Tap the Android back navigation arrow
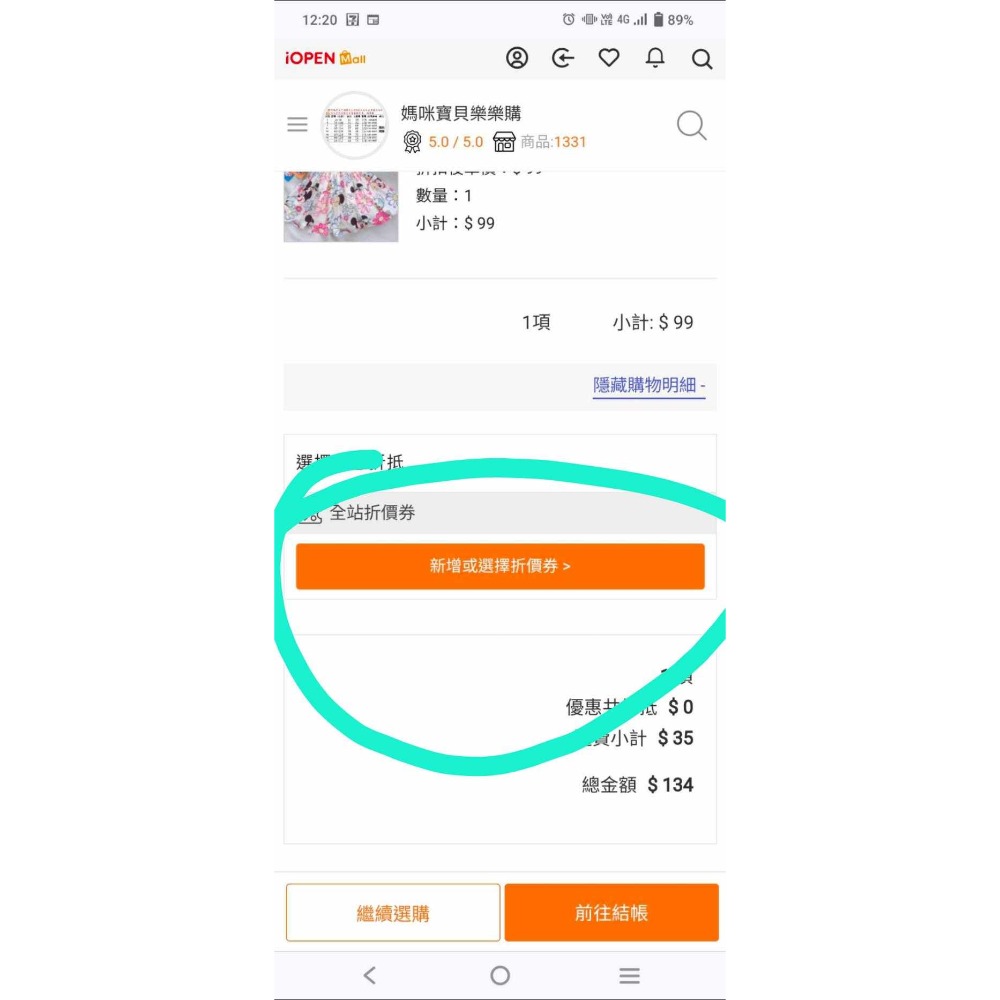 click(370, 975)
